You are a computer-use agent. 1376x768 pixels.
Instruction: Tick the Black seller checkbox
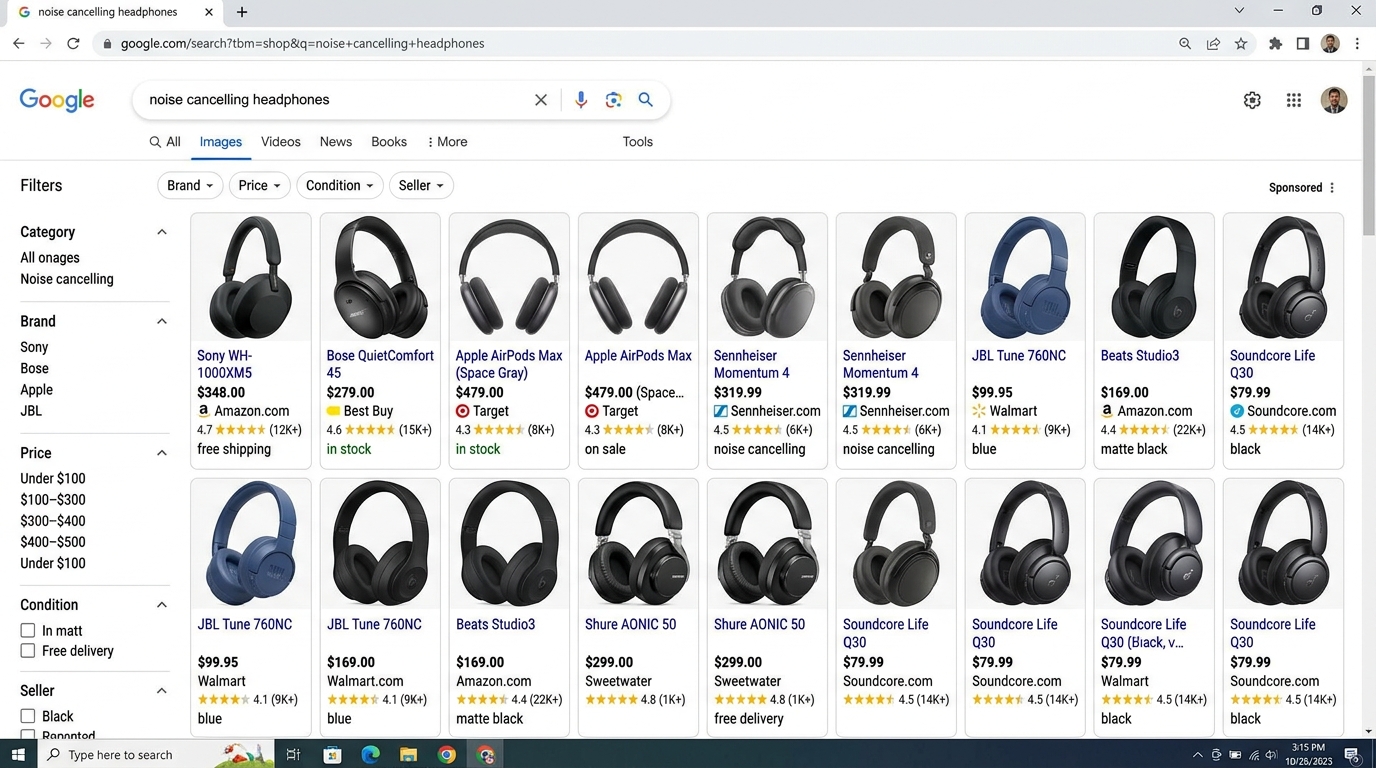coord(28,716)
